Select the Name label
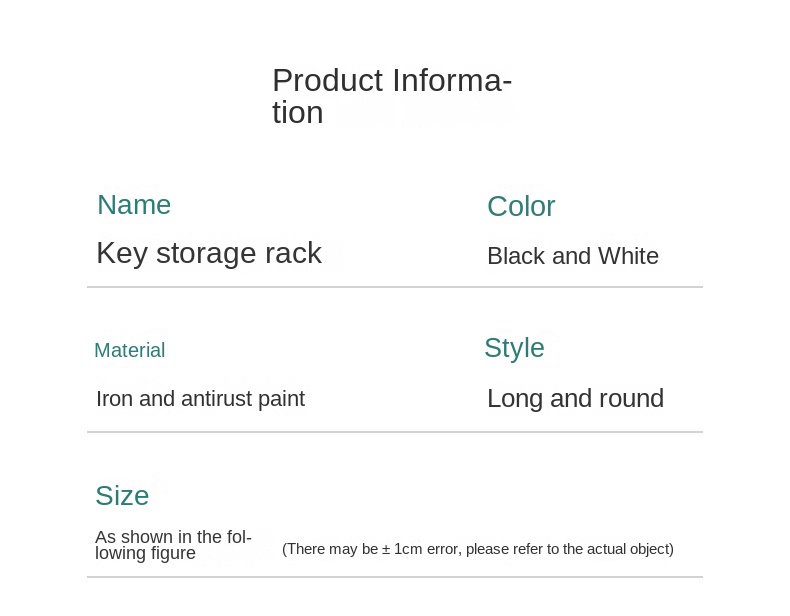Image resolution: width=790 pixels, height=616 pixels. pos(134,204)
